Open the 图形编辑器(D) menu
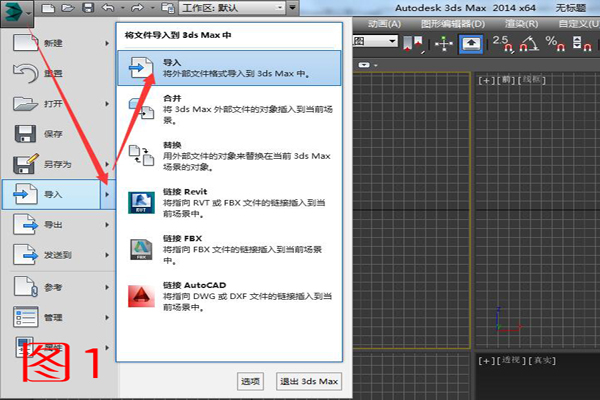Screen dimensions: 600x400 (x=453, y=24)
